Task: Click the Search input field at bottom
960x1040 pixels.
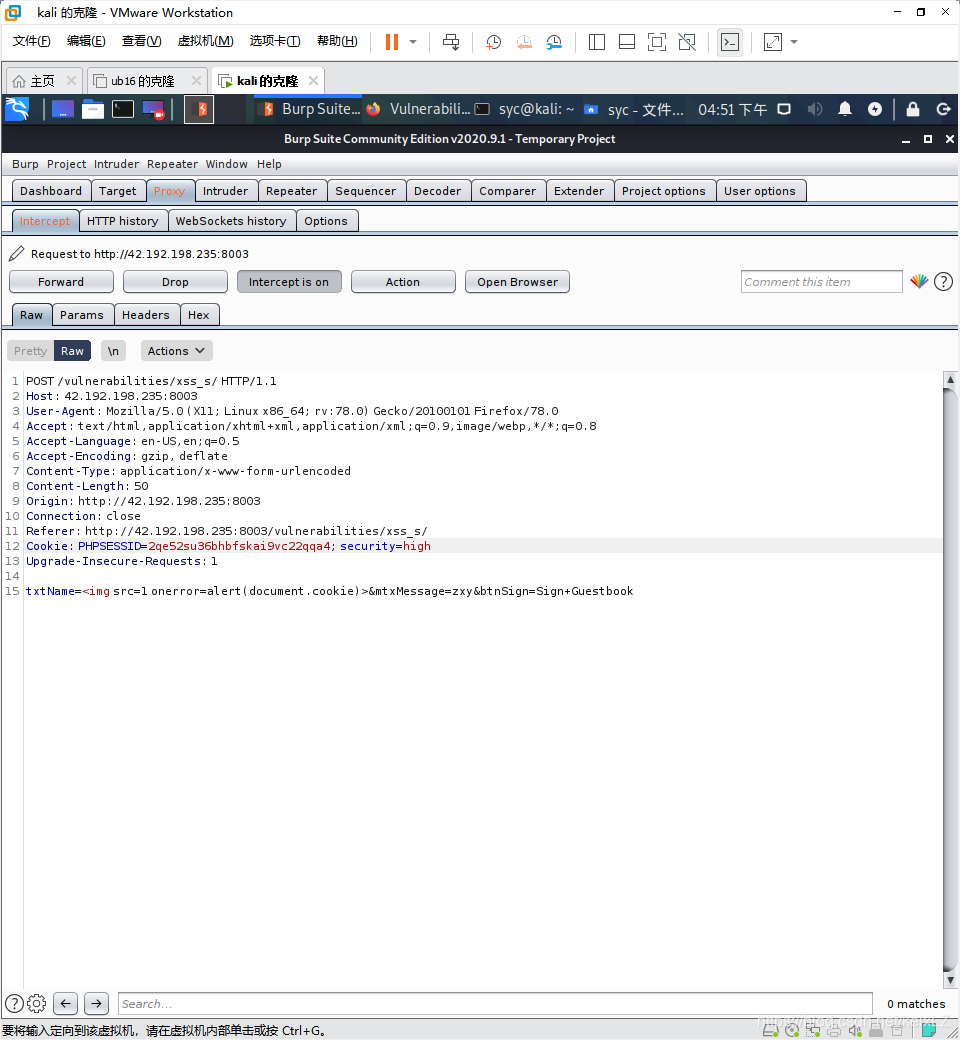Action: click(495, 1004)
